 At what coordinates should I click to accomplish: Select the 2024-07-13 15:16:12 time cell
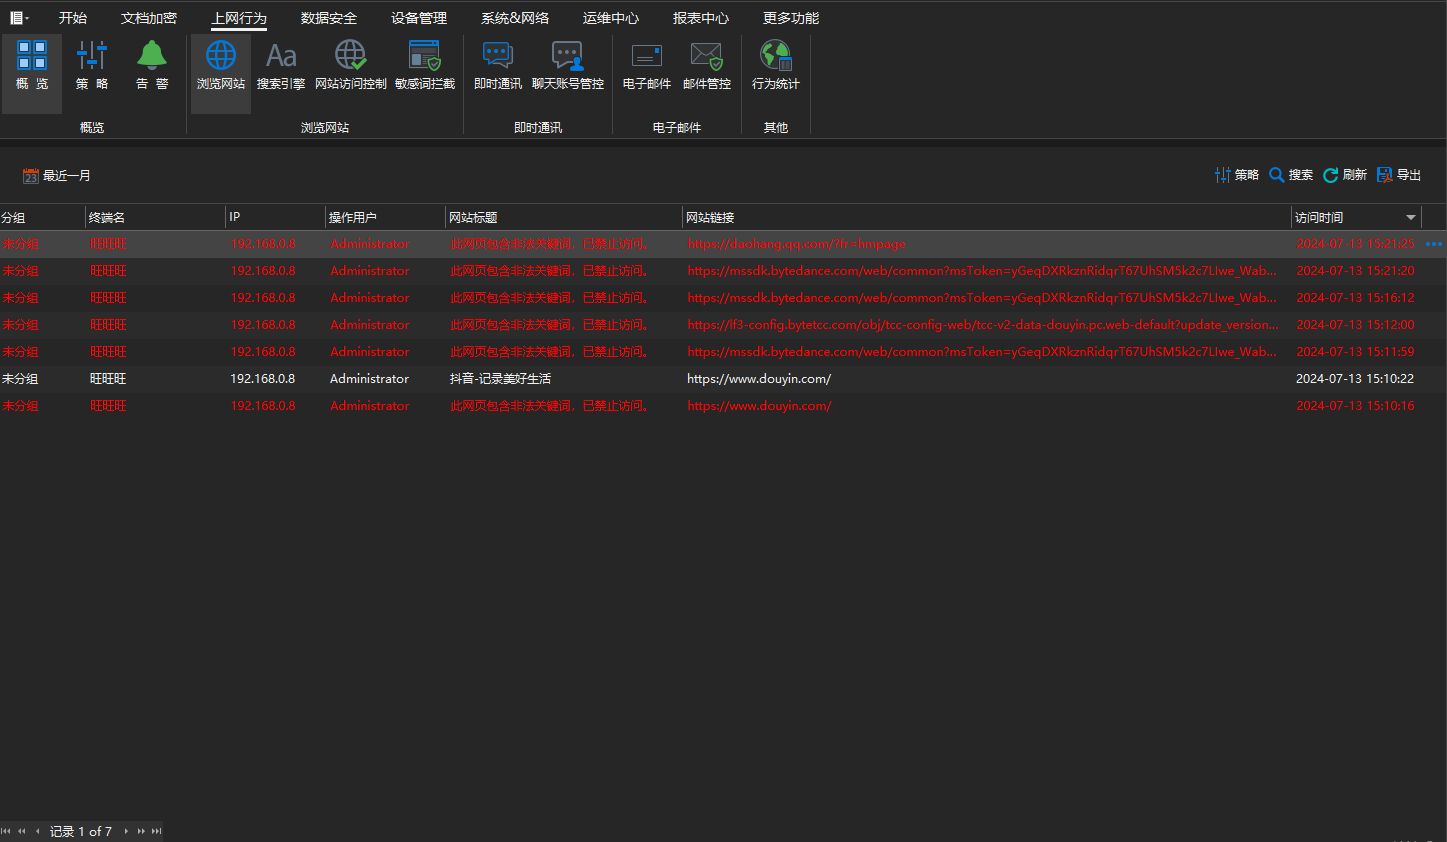pyautogui.click(x=1355, y=298)
